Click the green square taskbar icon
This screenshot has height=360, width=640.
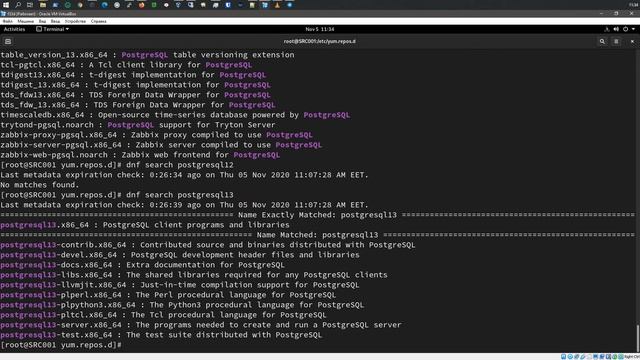point(154,5)
